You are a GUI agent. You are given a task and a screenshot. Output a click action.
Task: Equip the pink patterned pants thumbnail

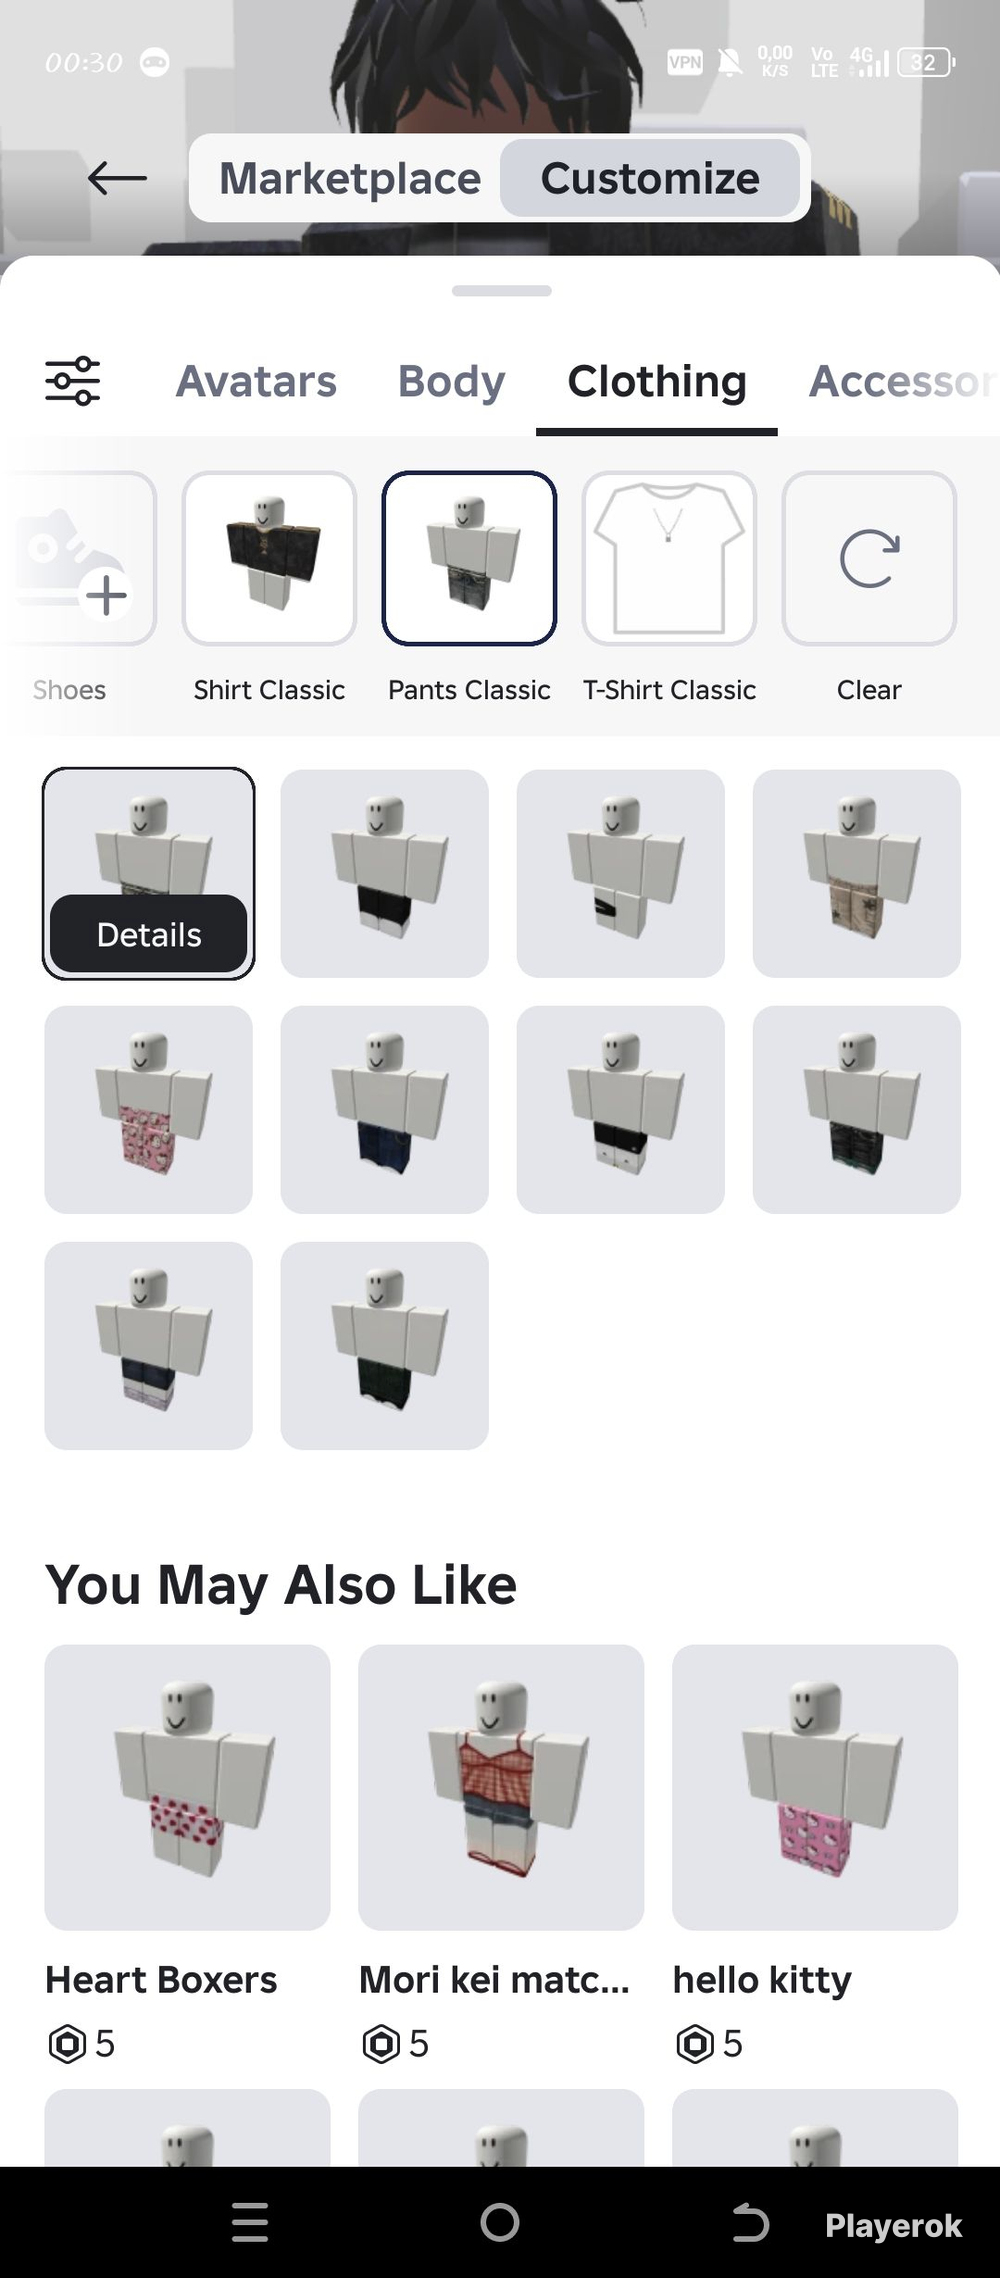pos(149,1109)
